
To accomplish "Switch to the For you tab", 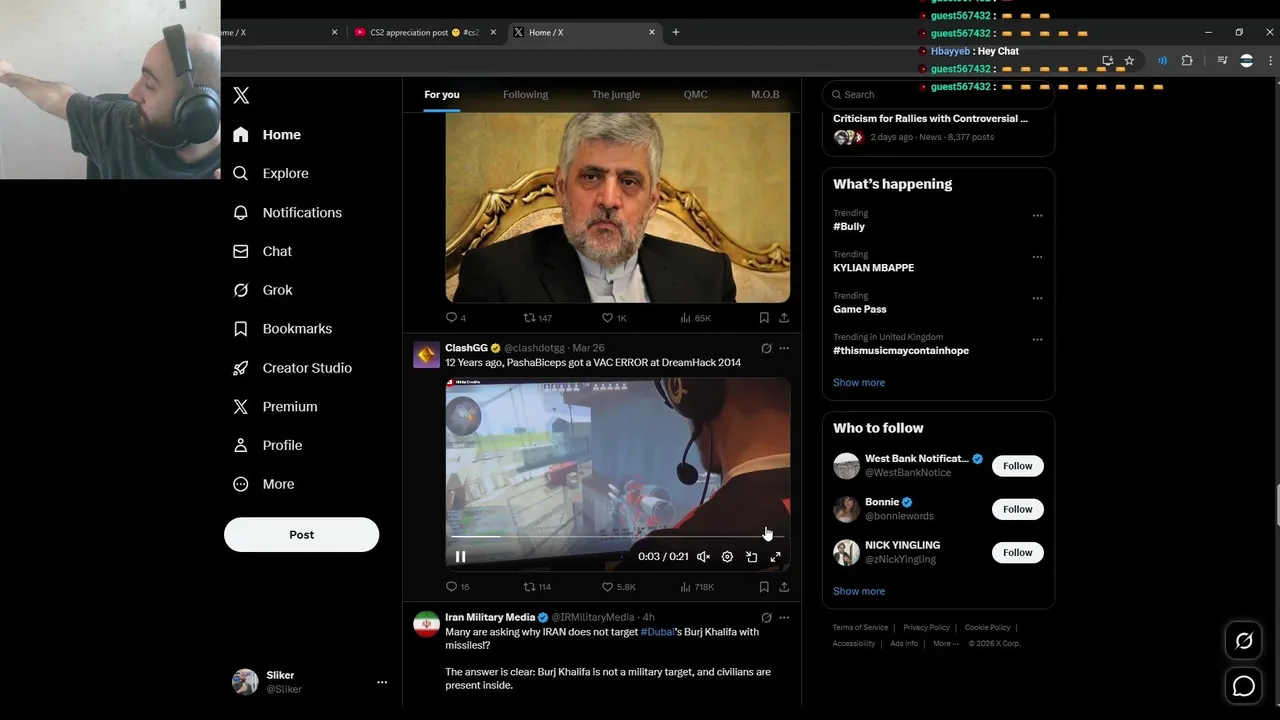I will (x=442, y=95).
